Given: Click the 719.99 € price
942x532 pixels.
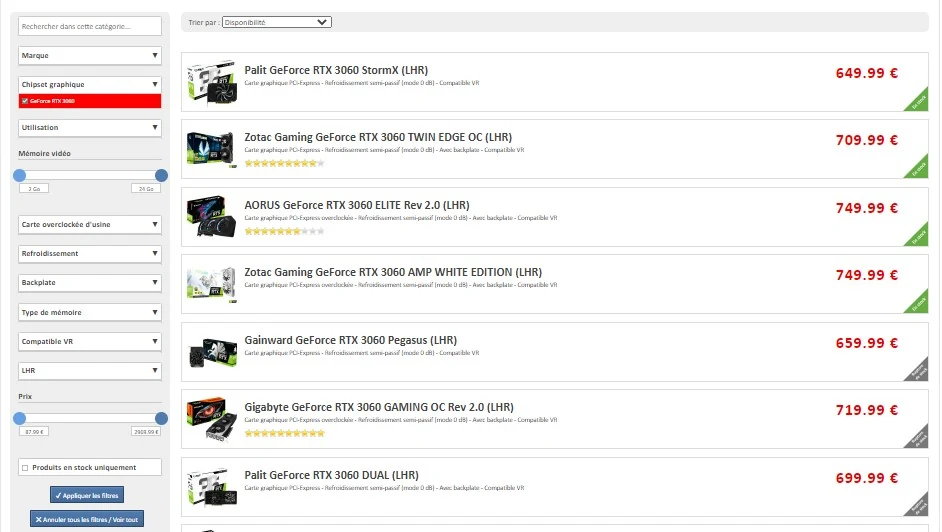Looking at the screenshot, I should tap(866, 410).
